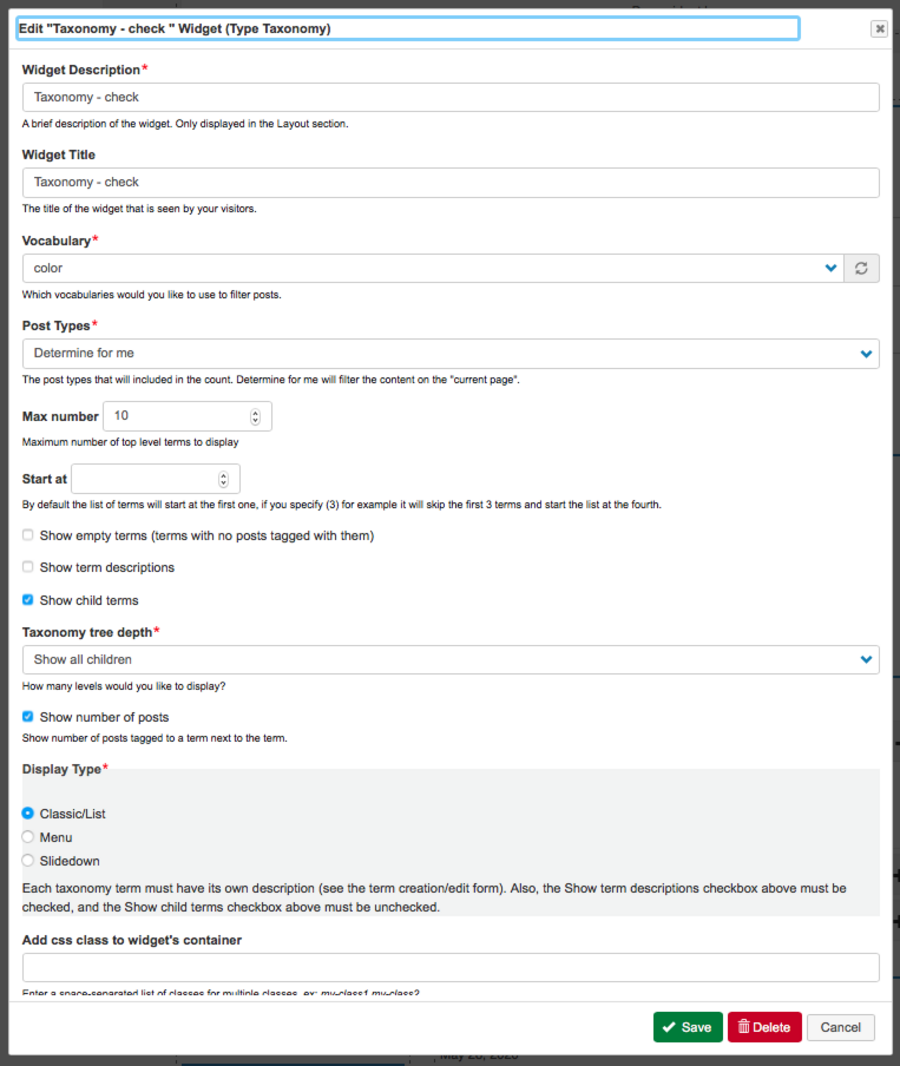900x1066 pixels.
Task: Check Show term descriptions
Action: click(x=28, y=567)
